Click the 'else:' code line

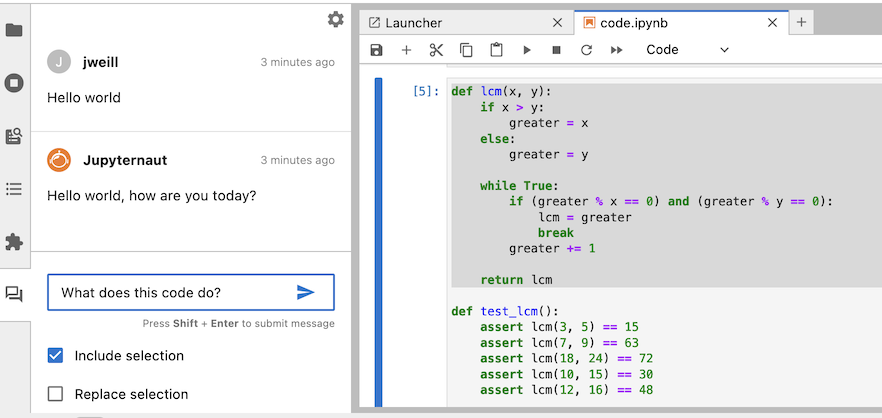(498, 138)
